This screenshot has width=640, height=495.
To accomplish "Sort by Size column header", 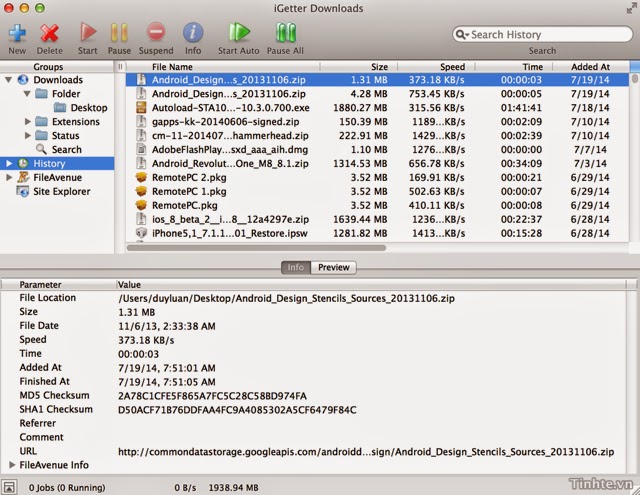I will [x=358, y=67].
